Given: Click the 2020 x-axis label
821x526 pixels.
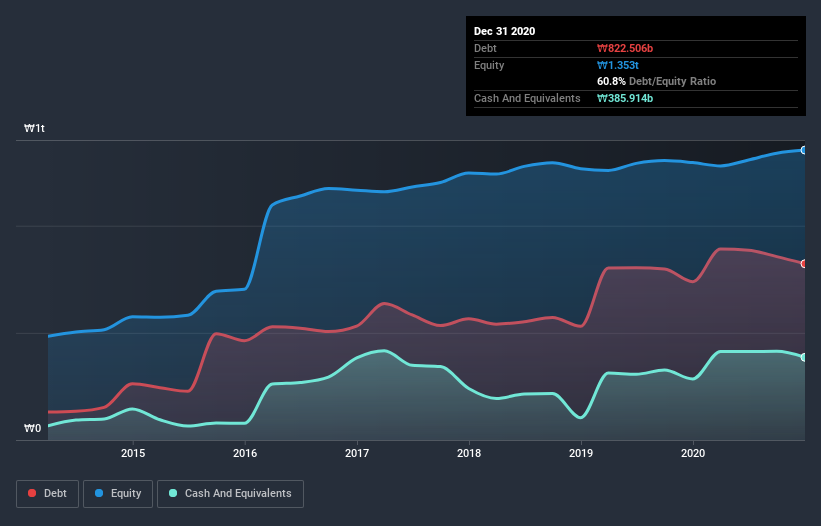Looking at the screenshot, I should pos(693,453).
